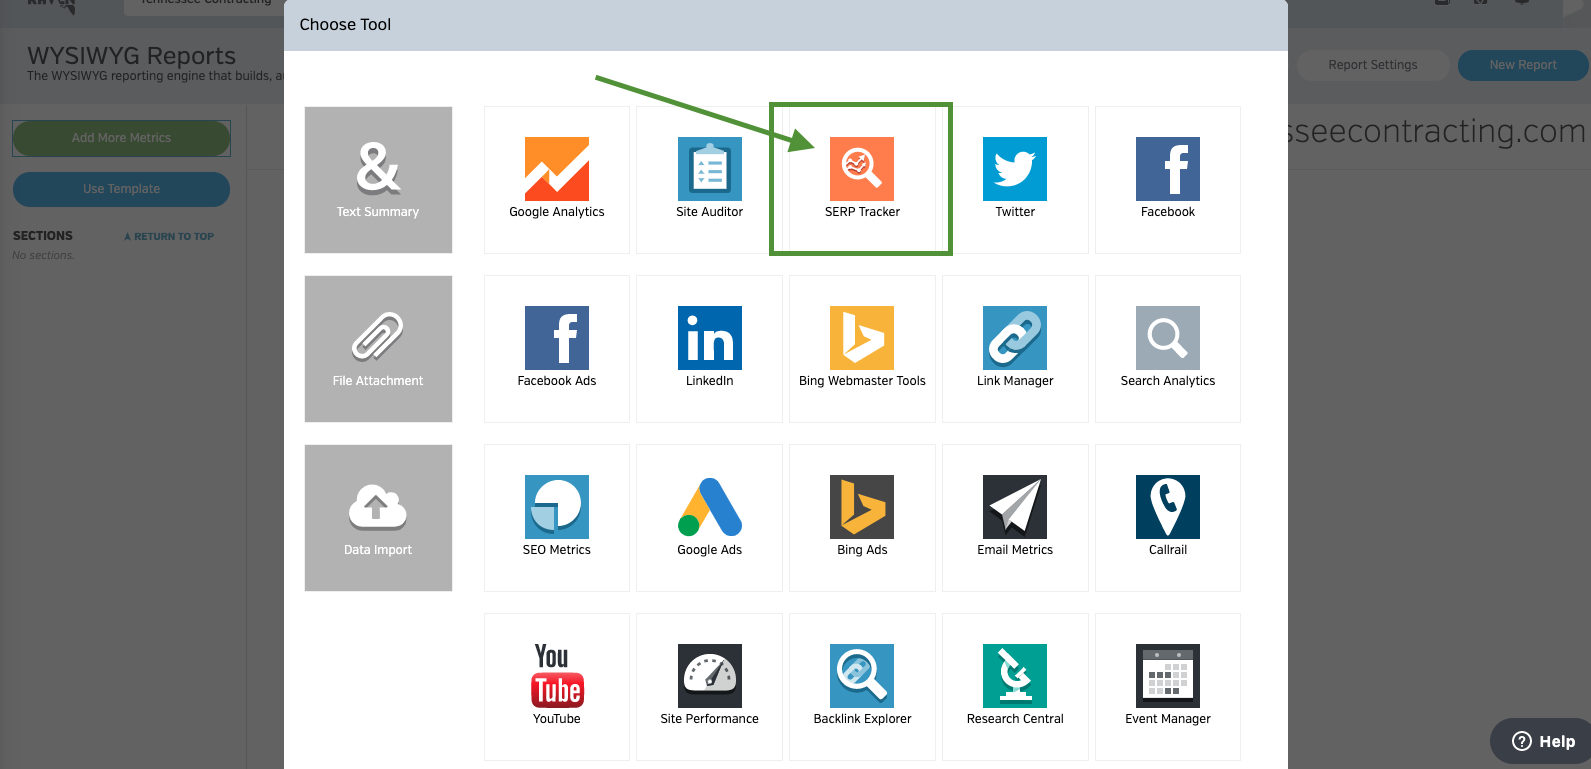Choose the Bing Ads tool
Image resolution: width=1591 pixels, height=769 pixels.
point(862,518)
